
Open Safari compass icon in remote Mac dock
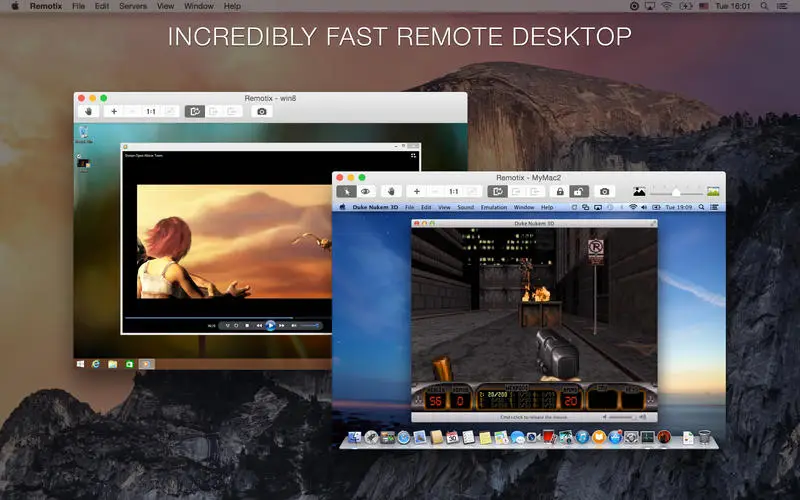pyautogui.click(x=404, y=437)
